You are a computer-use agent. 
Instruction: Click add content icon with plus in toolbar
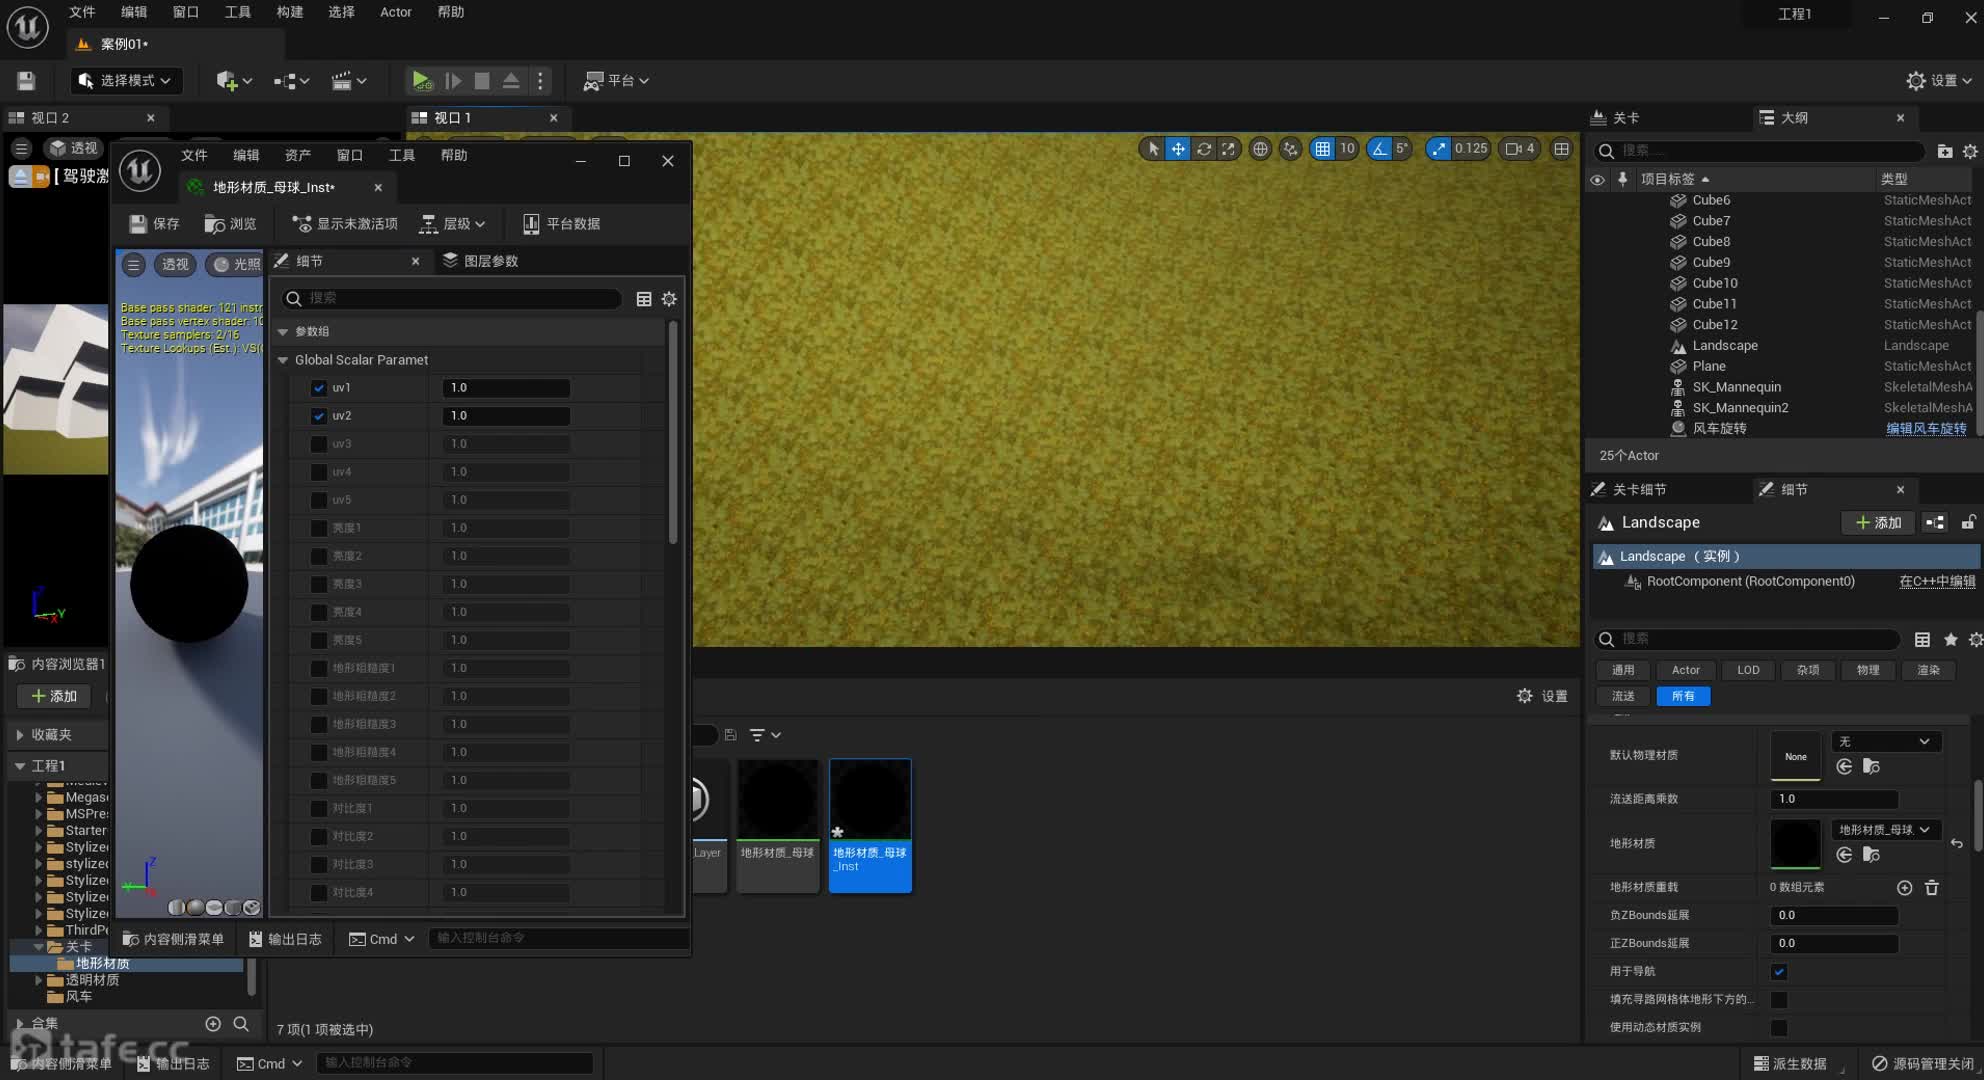[234, 80]
